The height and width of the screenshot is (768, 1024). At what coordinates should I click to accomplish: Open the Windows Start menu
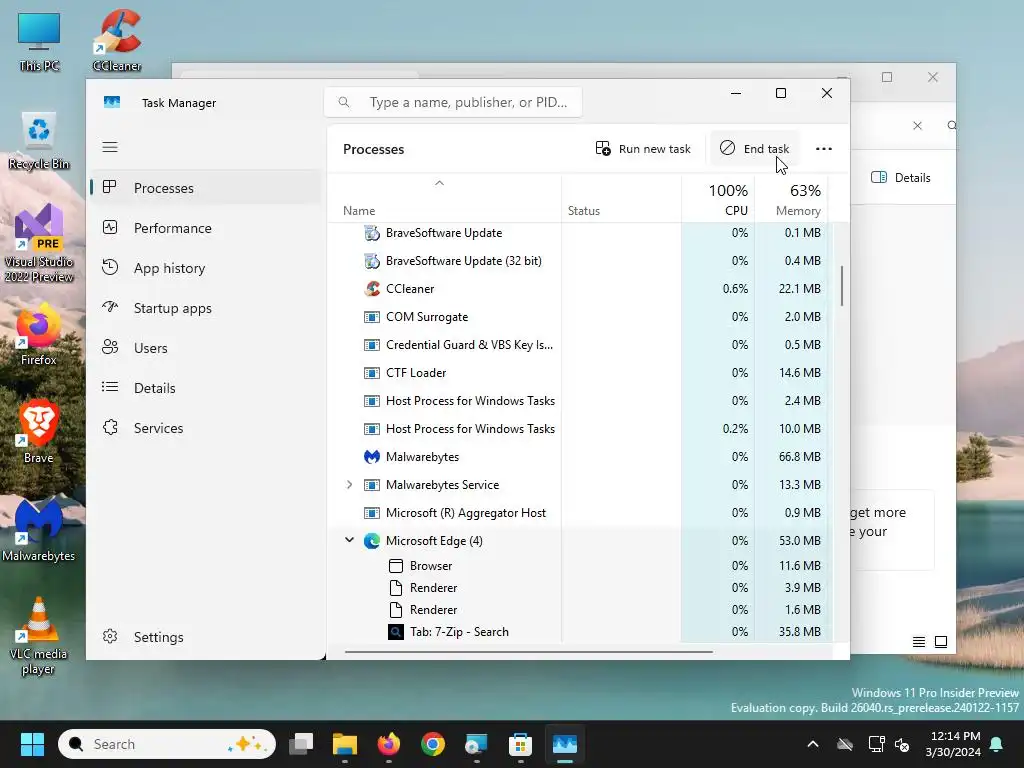[32, 744]
